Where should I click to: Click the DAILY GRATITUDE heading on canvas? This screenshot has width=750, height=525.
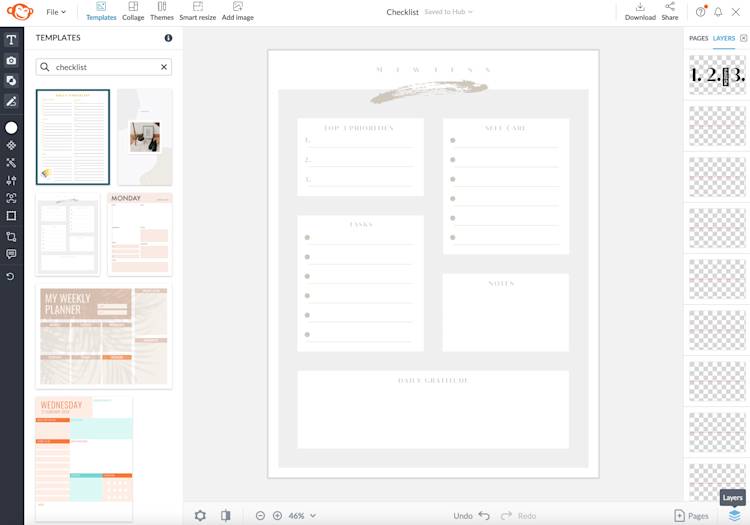point(433,381)
